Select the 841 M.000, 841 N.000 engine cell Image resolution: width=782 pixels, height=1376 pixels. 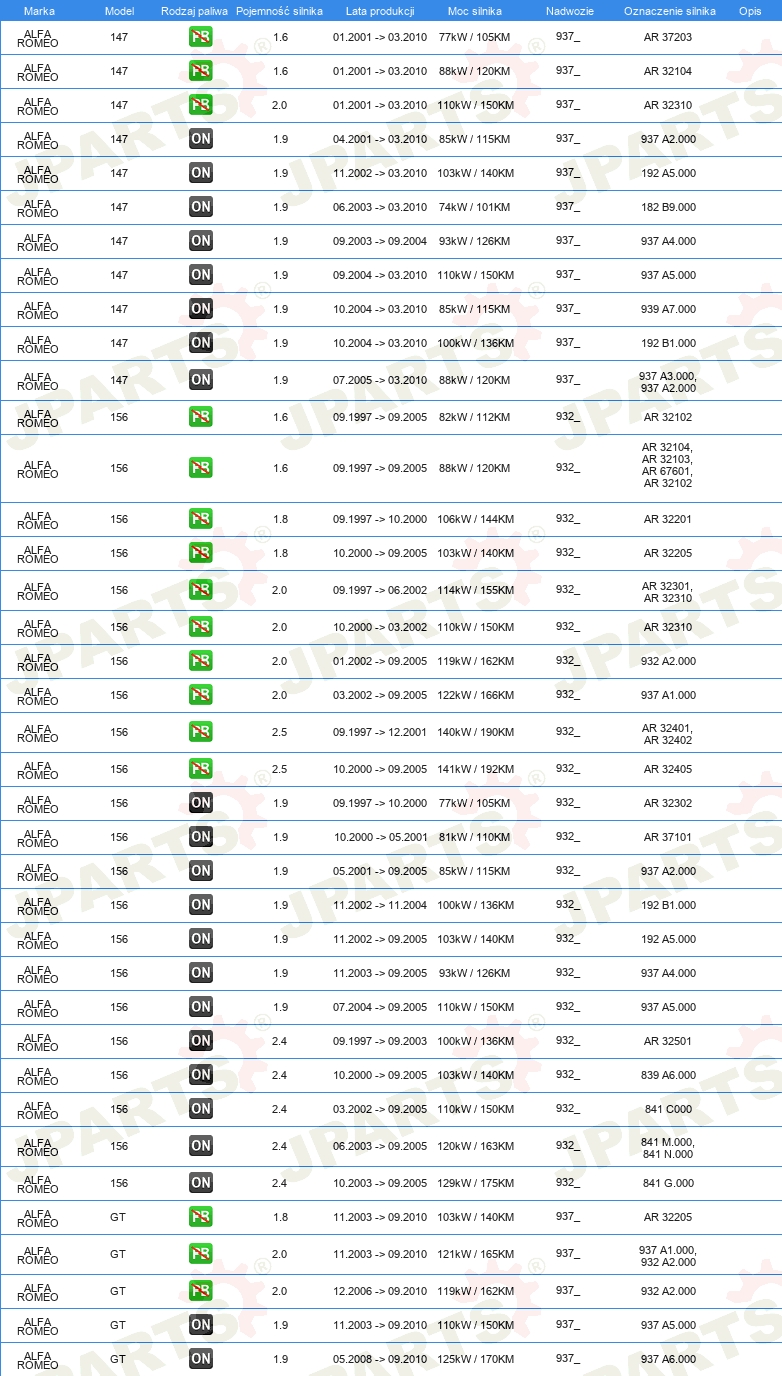tap(668, 1148)
